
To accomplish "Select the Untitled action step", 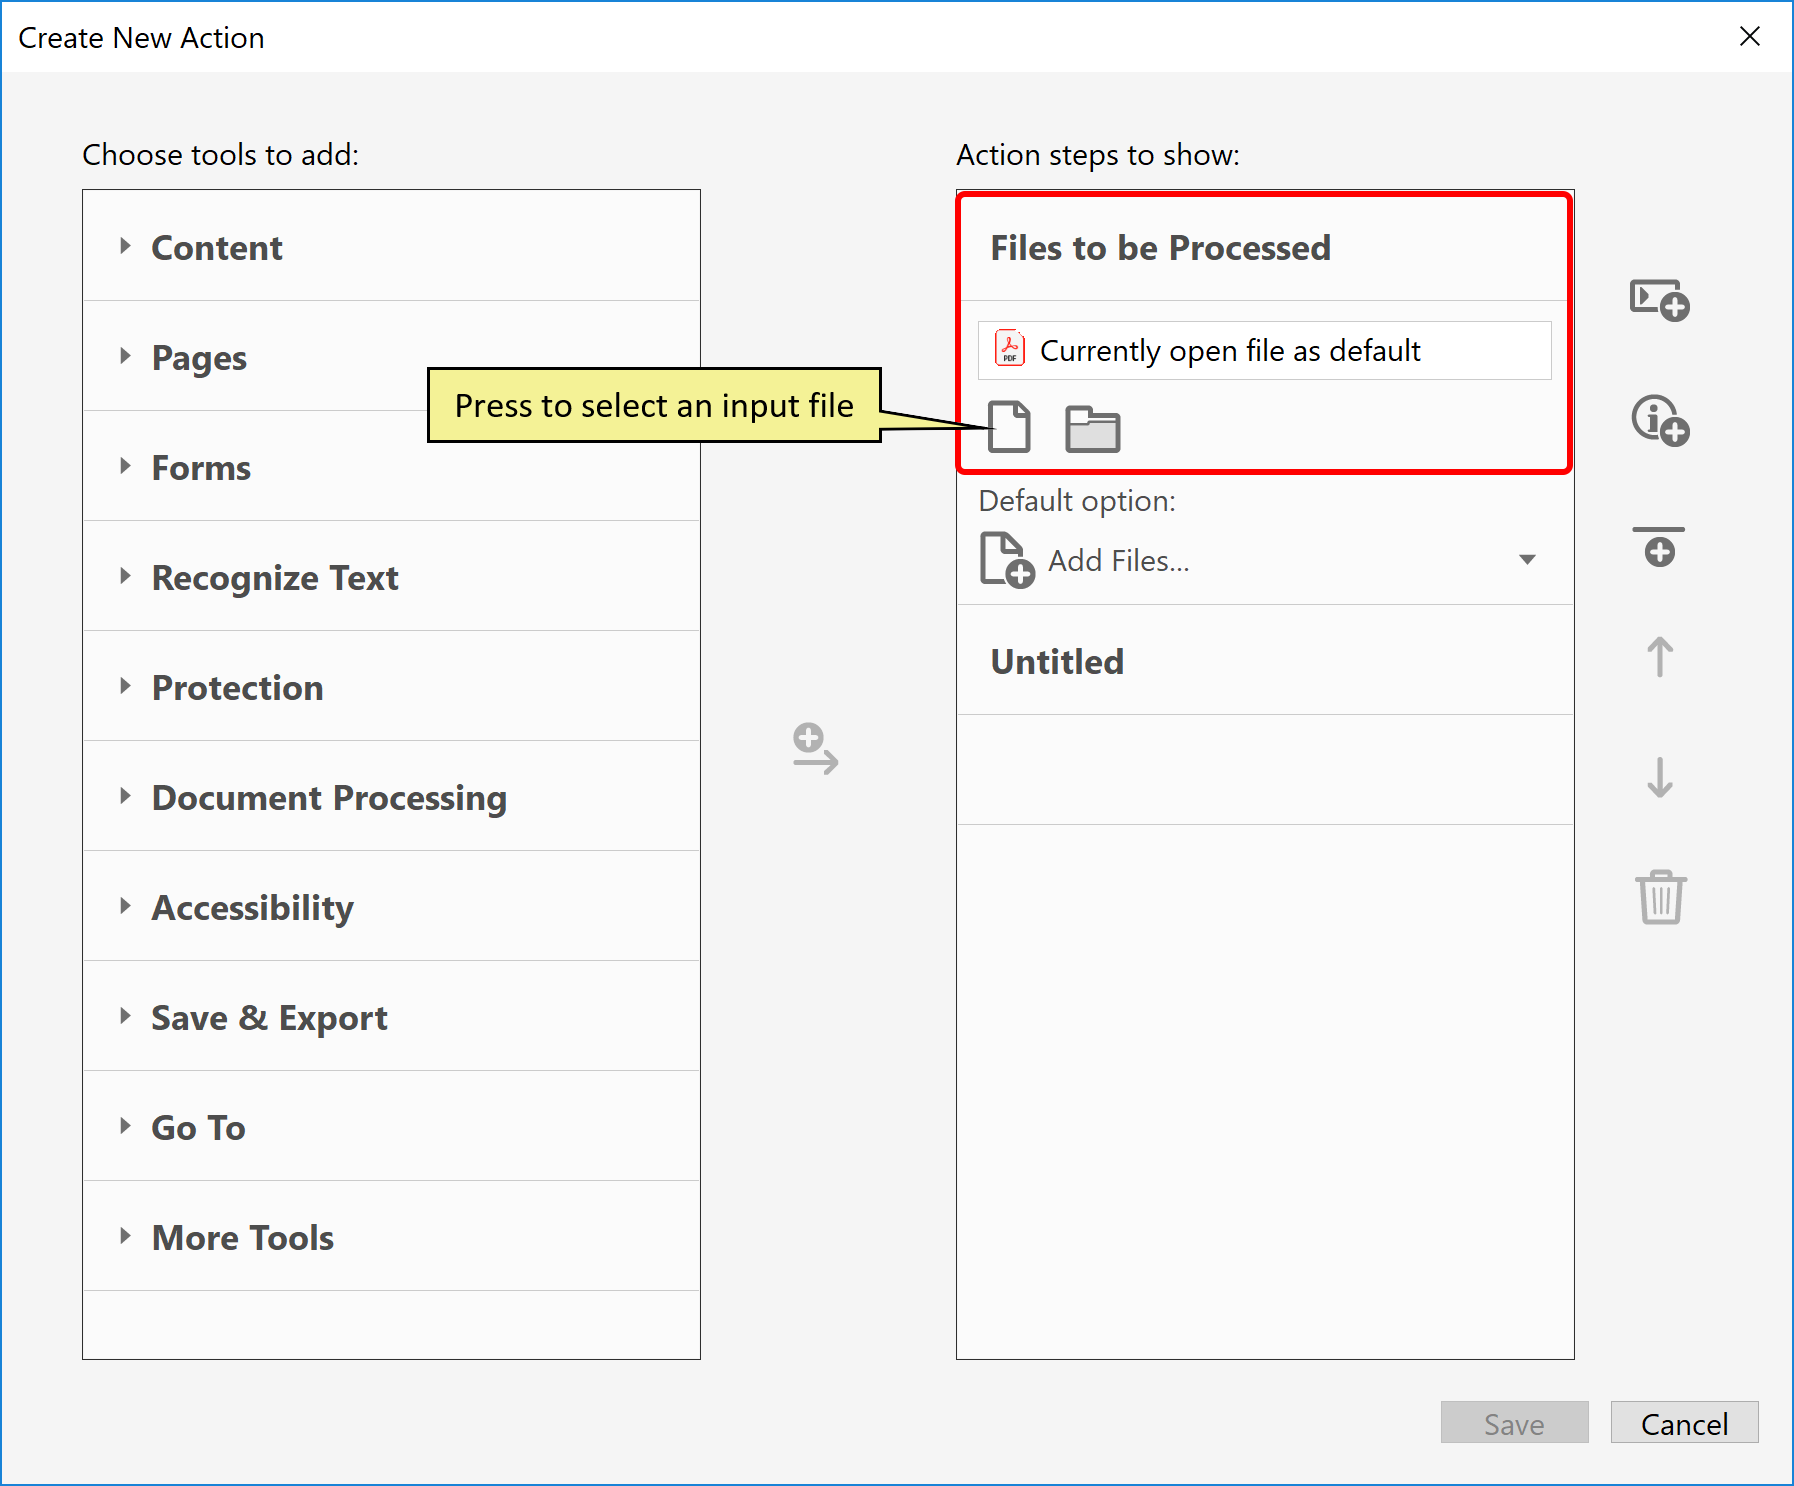I will coord(1057,660).
